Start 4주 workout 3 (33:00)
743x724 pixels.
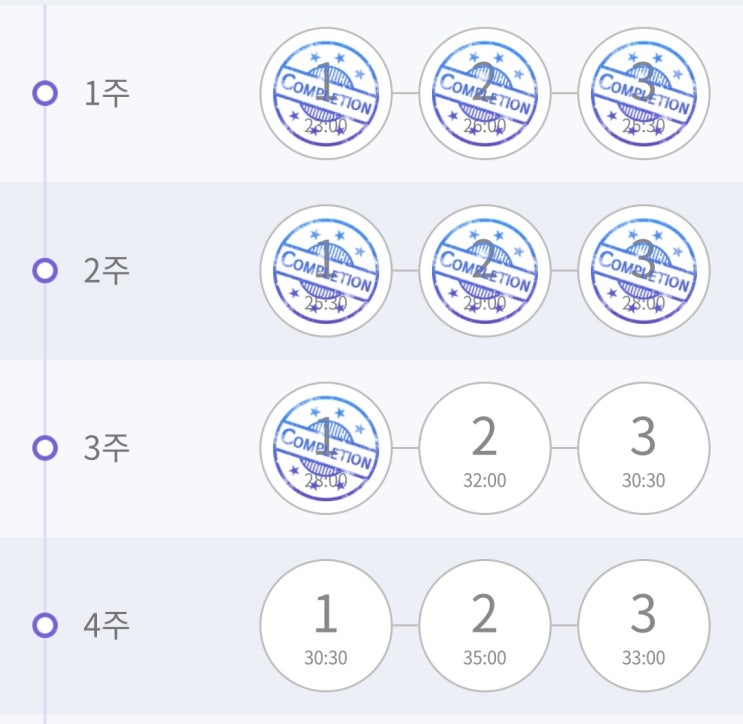point(643,625)
